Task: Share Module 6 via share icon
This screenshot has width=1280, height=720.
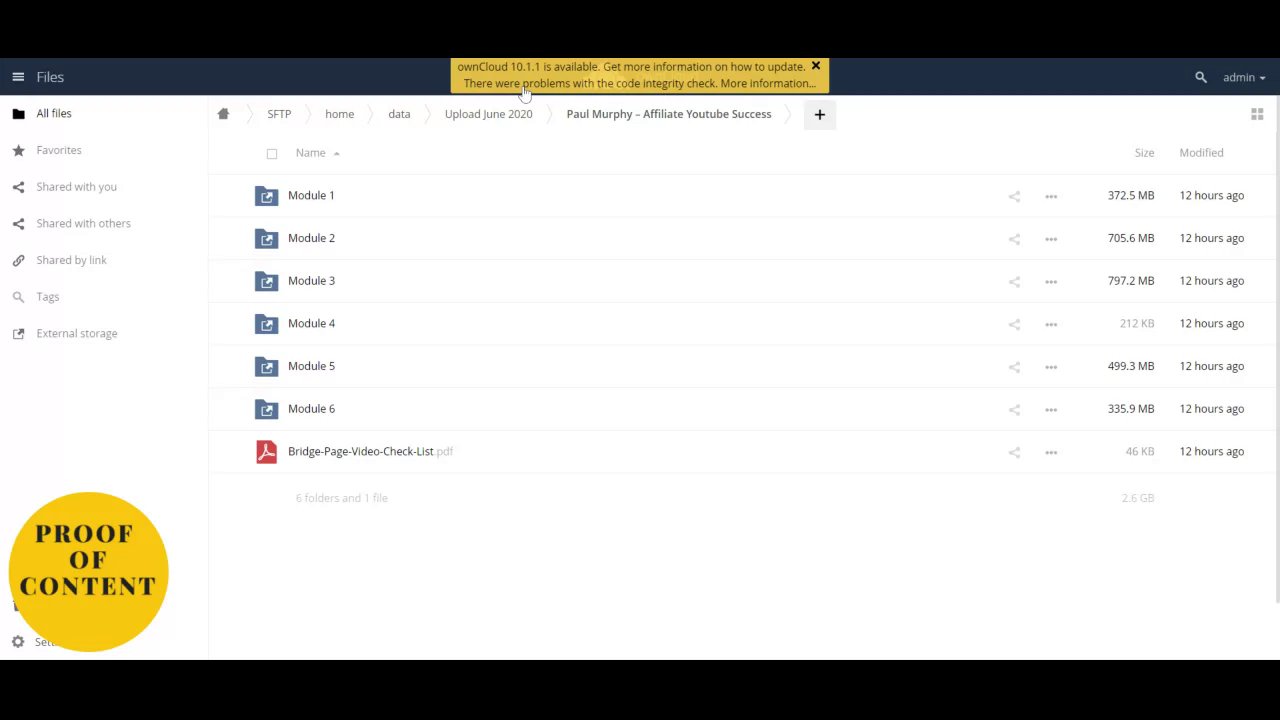Action: point(1014,410)
